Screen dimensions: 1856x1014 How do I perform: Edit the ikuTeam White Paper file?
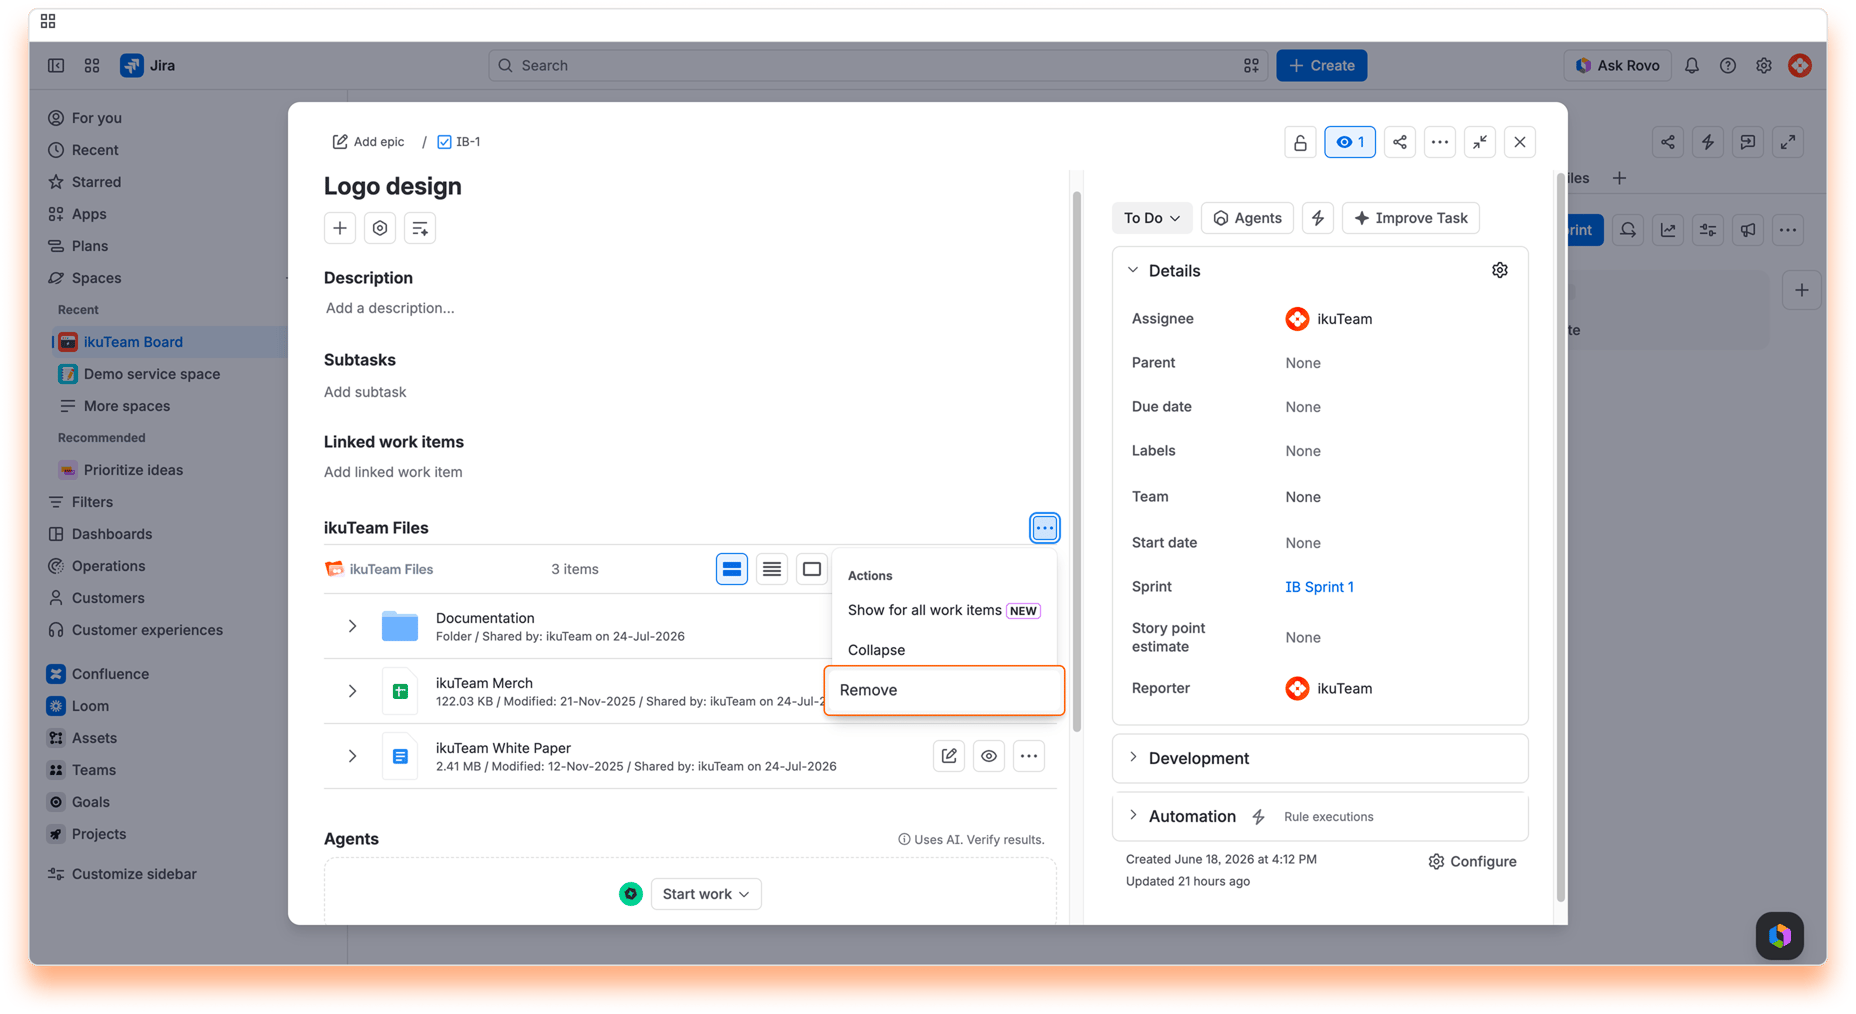click(x=948, y=756)
